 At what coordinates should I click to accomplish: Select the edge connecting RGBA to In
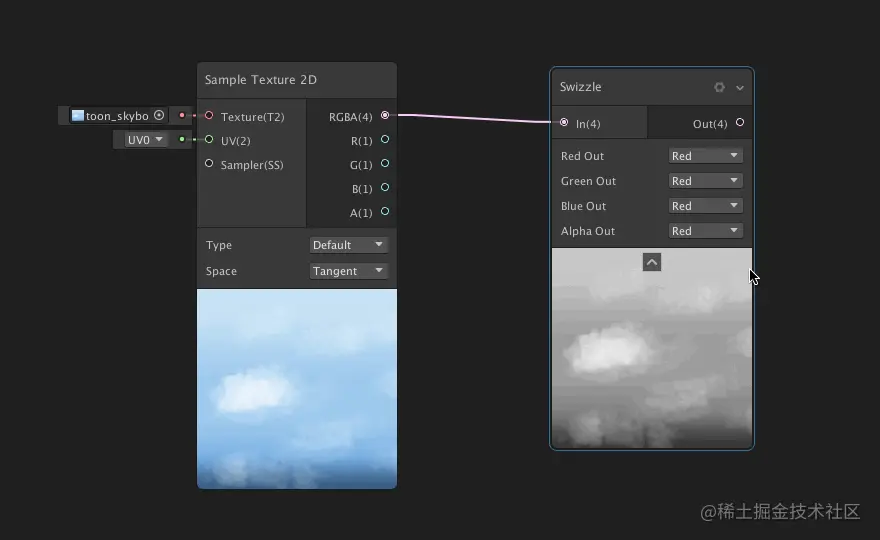click(474, 118)
